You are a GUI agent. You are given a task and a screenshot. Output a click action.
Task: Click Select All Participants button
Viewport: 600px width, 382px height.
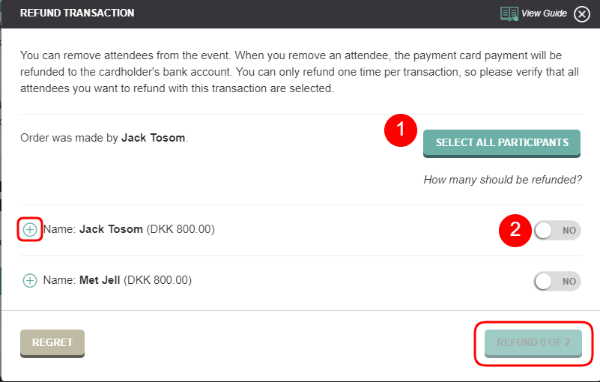pyautogui.click(x=502, y=143)
